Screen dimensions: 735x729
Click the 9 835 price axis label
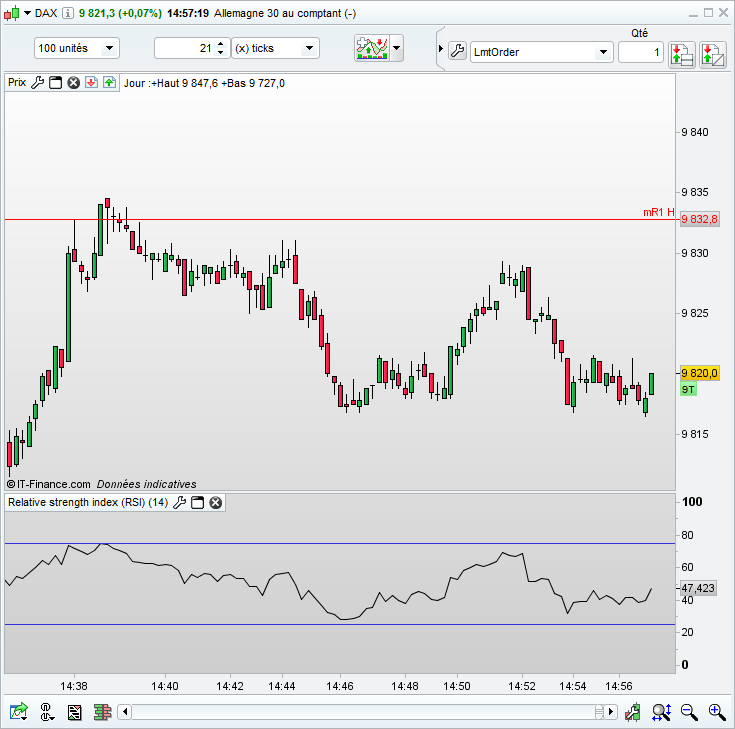[695, 192]
